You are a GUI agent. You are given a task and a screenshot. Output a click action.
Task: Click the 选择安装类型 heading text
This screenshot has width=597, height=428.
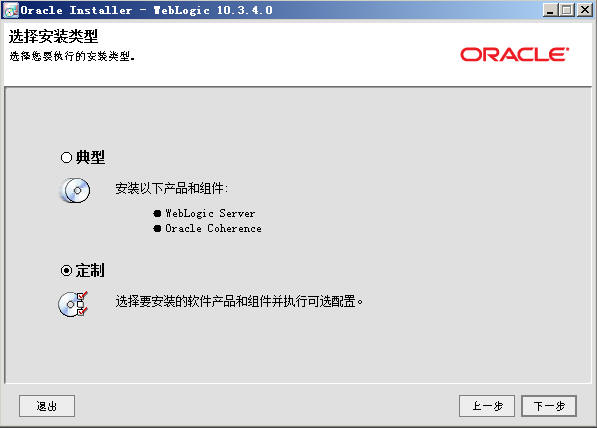pyautogui.click(x=53, y=37)
